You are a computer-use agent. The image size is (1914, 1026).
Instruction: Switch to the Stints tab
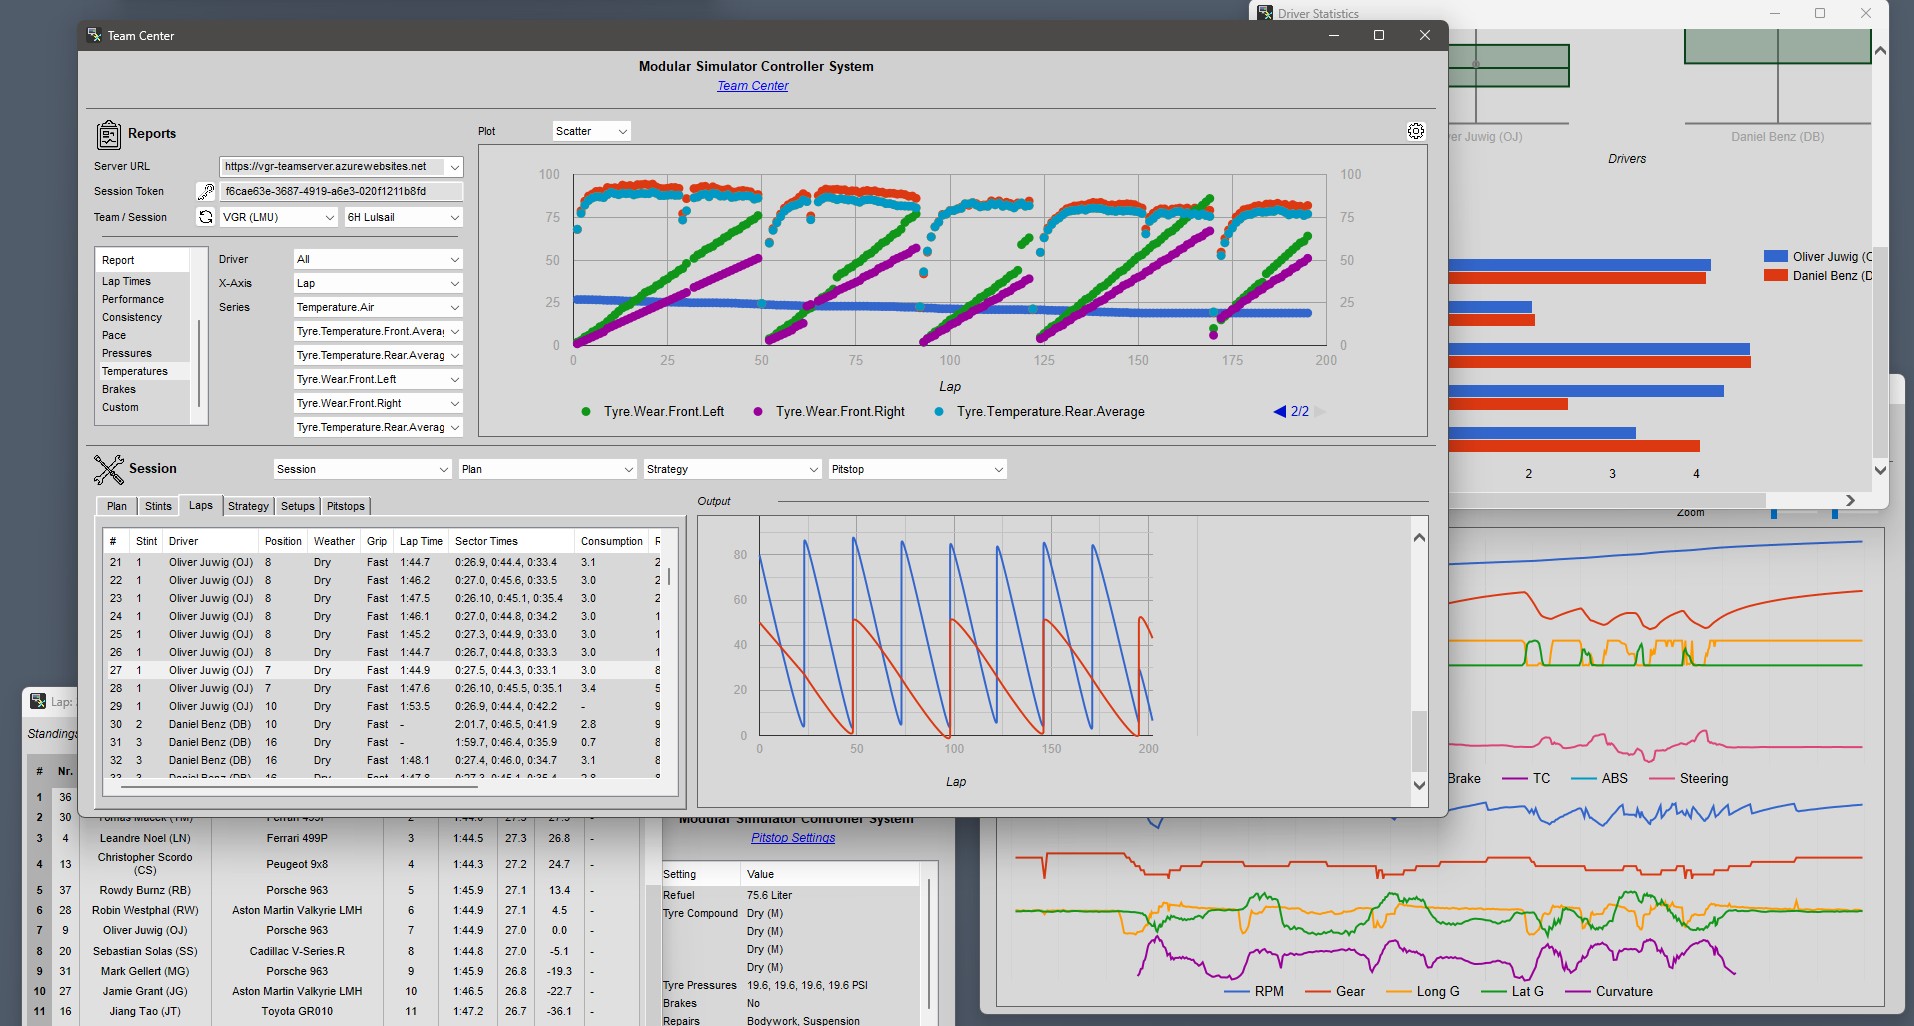pyautogui.click(x=158, y=506)
